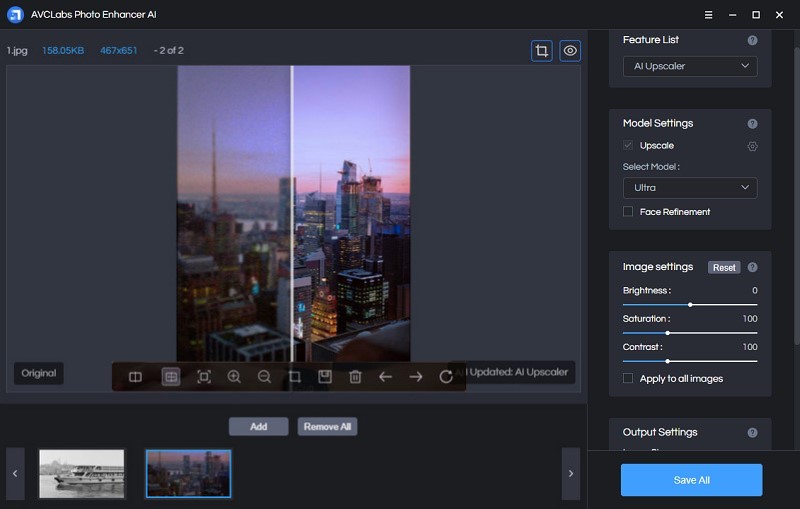Screen dimensions: 800x509
Task: Click the Save All button
Action: 691,480
